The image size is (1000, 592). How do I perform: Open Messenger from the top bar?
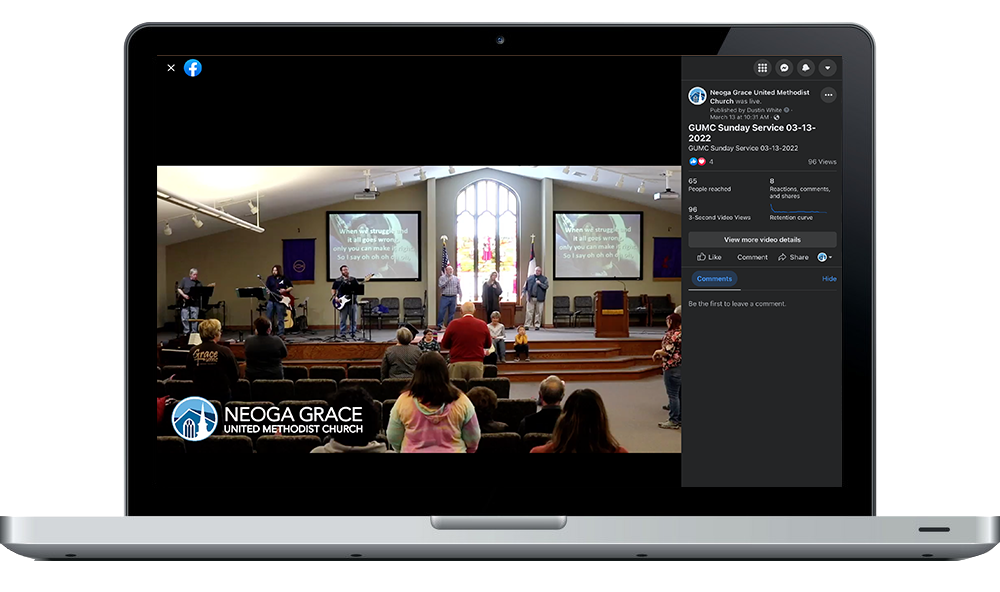click(784, 68)
